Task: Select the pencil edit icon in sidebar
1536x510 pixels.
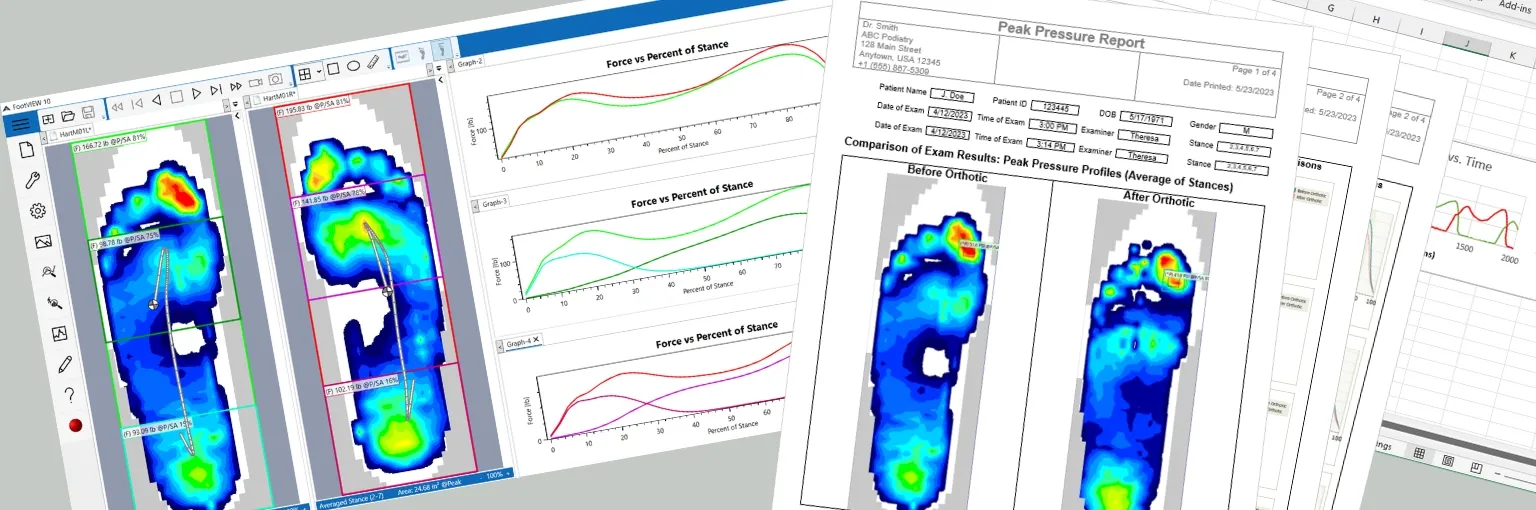Action: coord(64,364)
